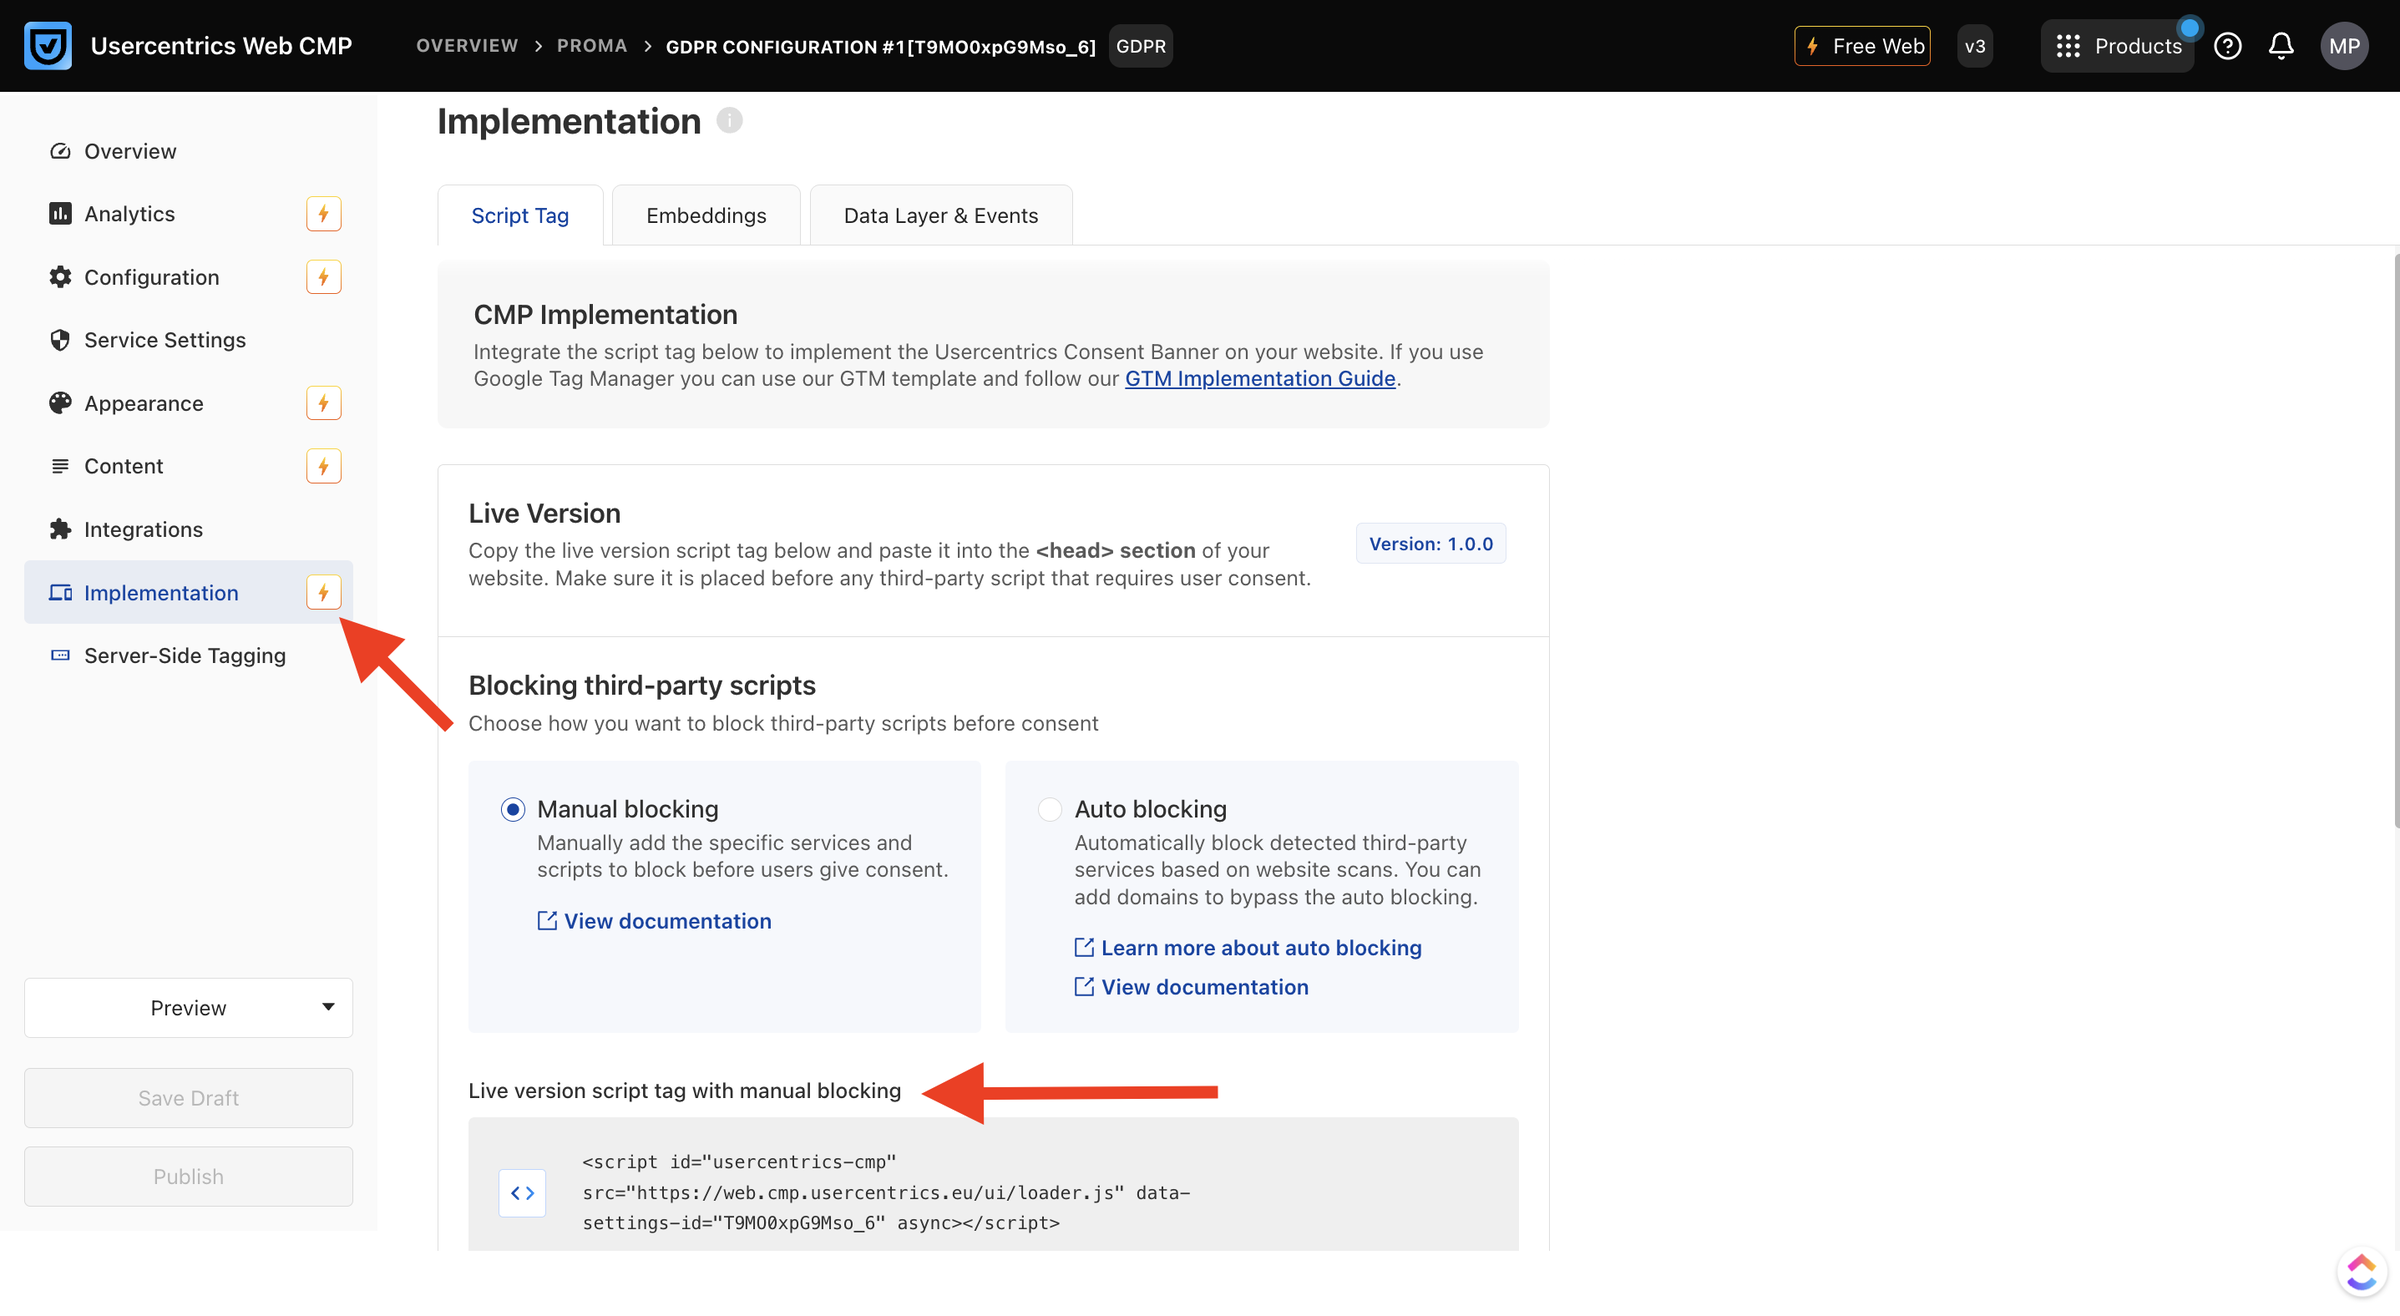Click the 'Blocking third-party scripts' heading

642,685
